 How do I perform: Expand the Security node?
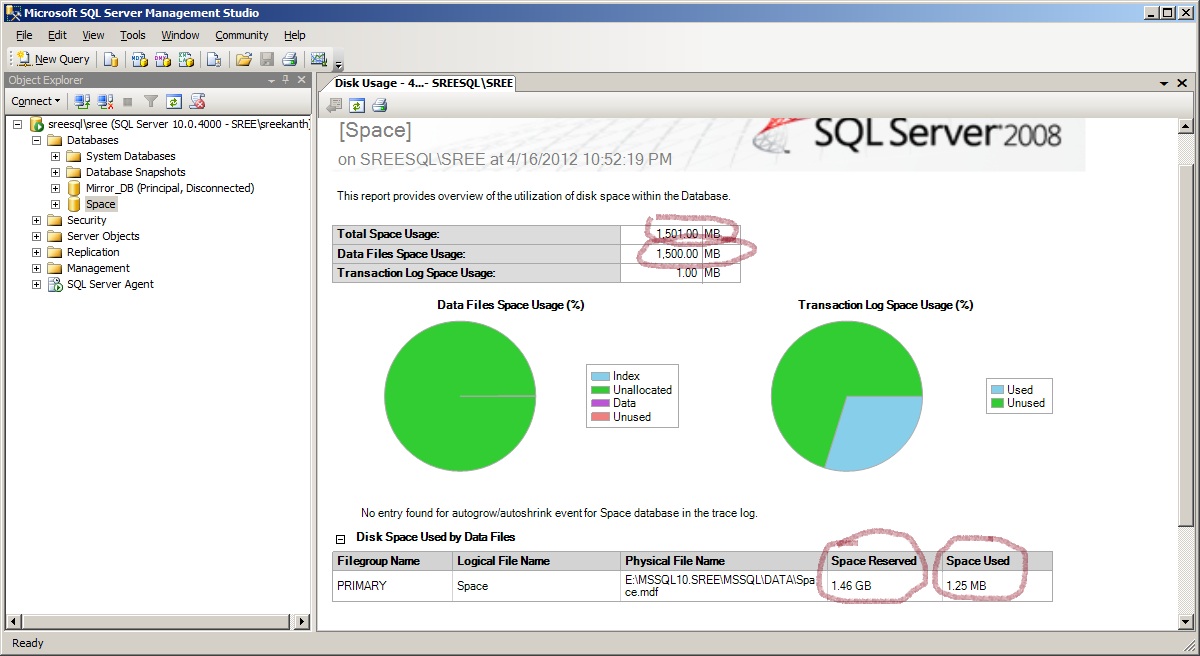(x=37, y=220)
